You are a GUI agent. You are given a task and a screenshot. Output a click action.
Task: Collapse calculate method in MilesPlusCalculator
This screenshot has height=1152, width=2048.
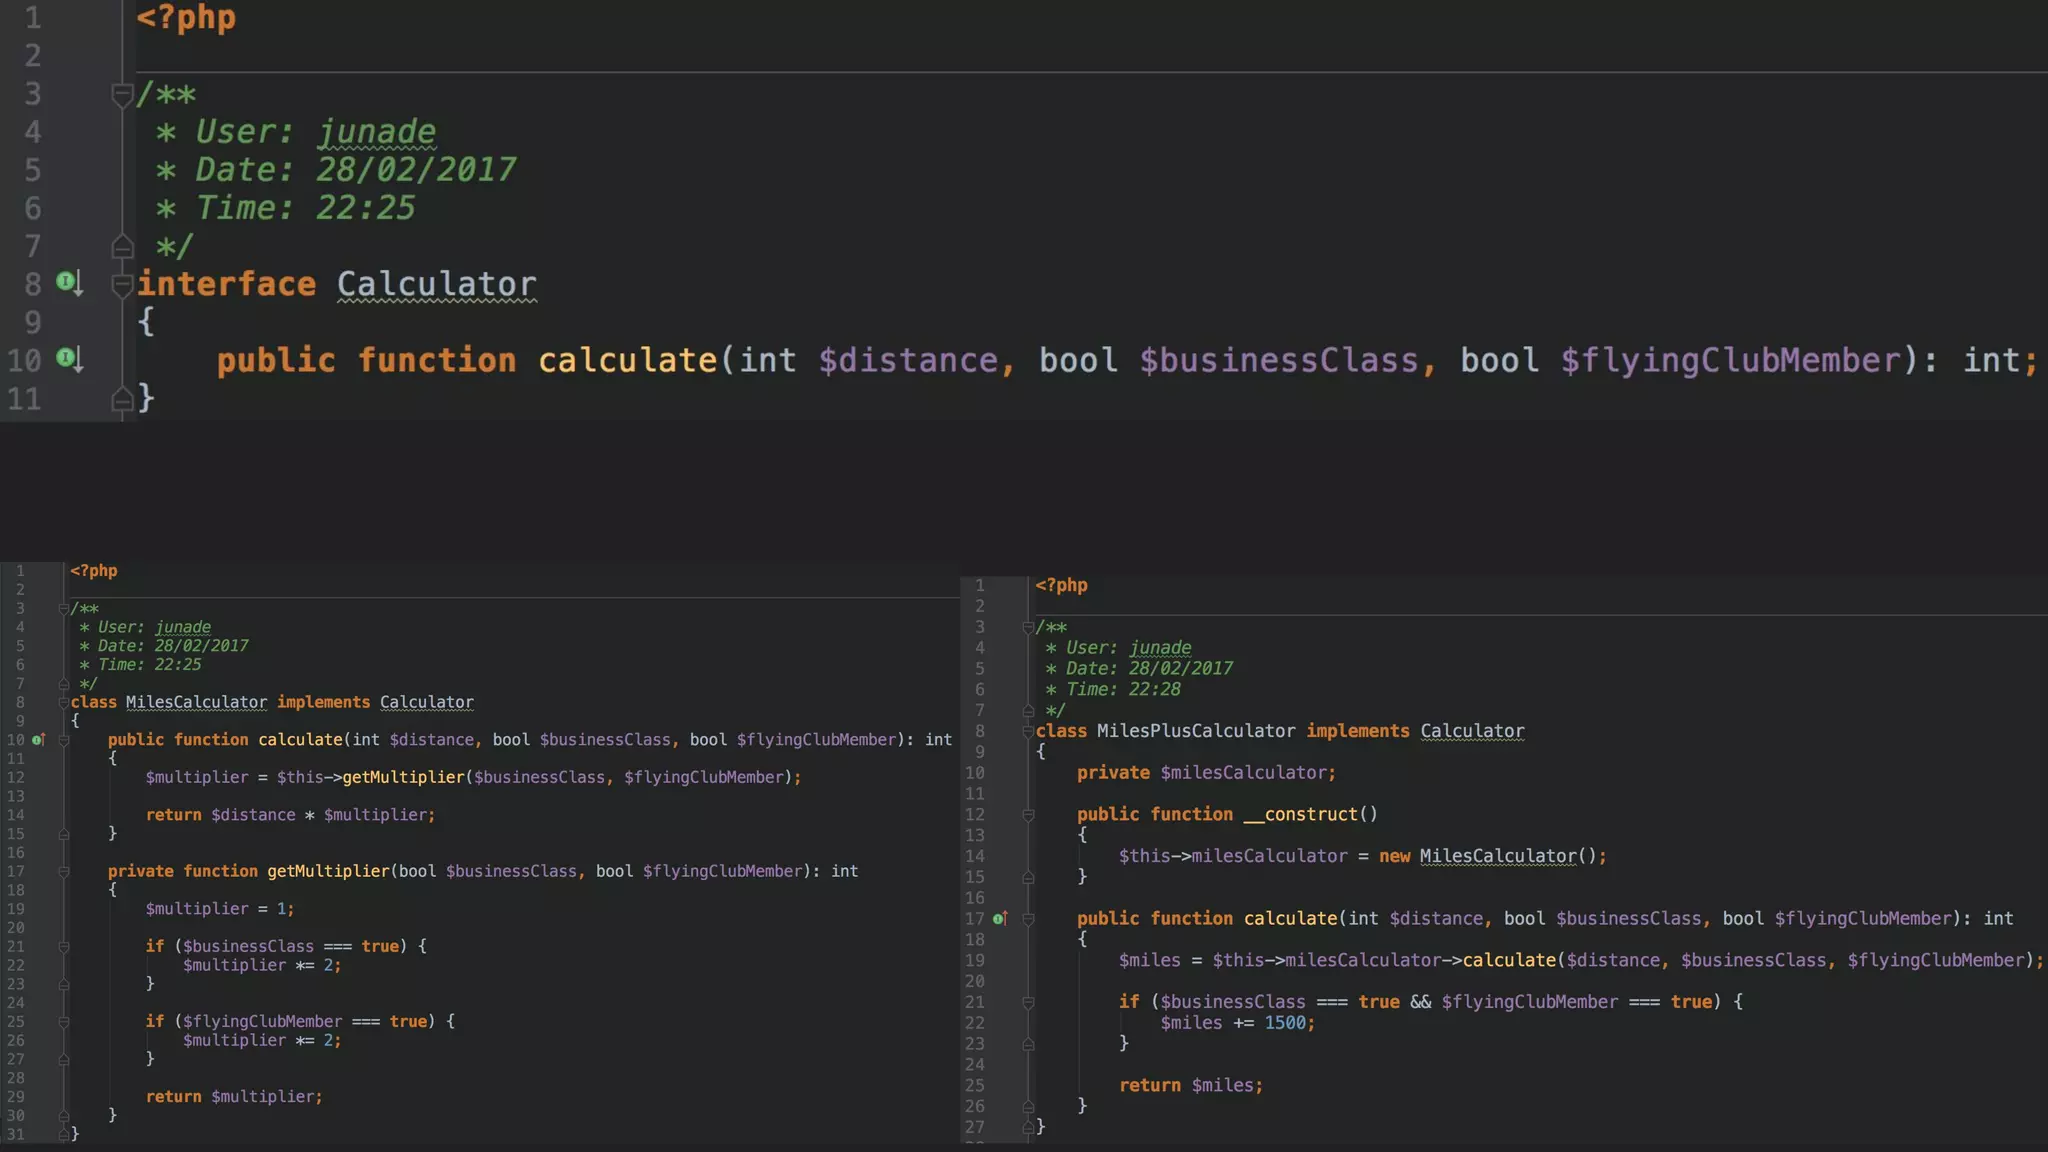click(x=1028, y=919)
